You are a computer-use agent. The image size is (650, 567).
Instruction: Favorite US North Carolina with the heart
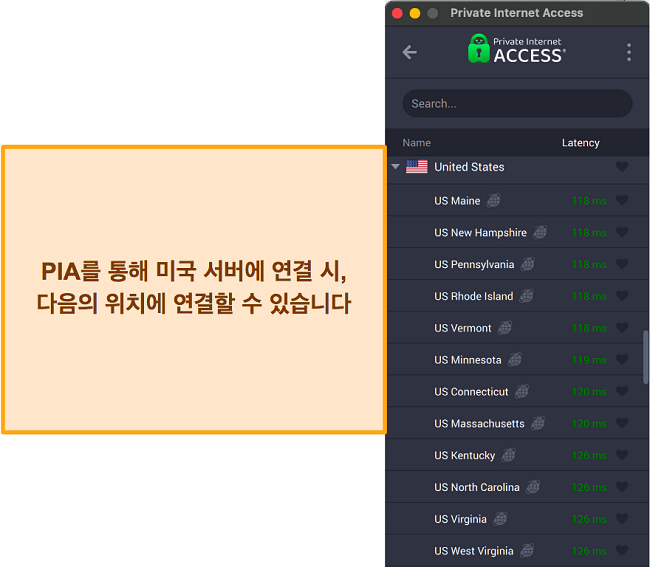(622, 487)
